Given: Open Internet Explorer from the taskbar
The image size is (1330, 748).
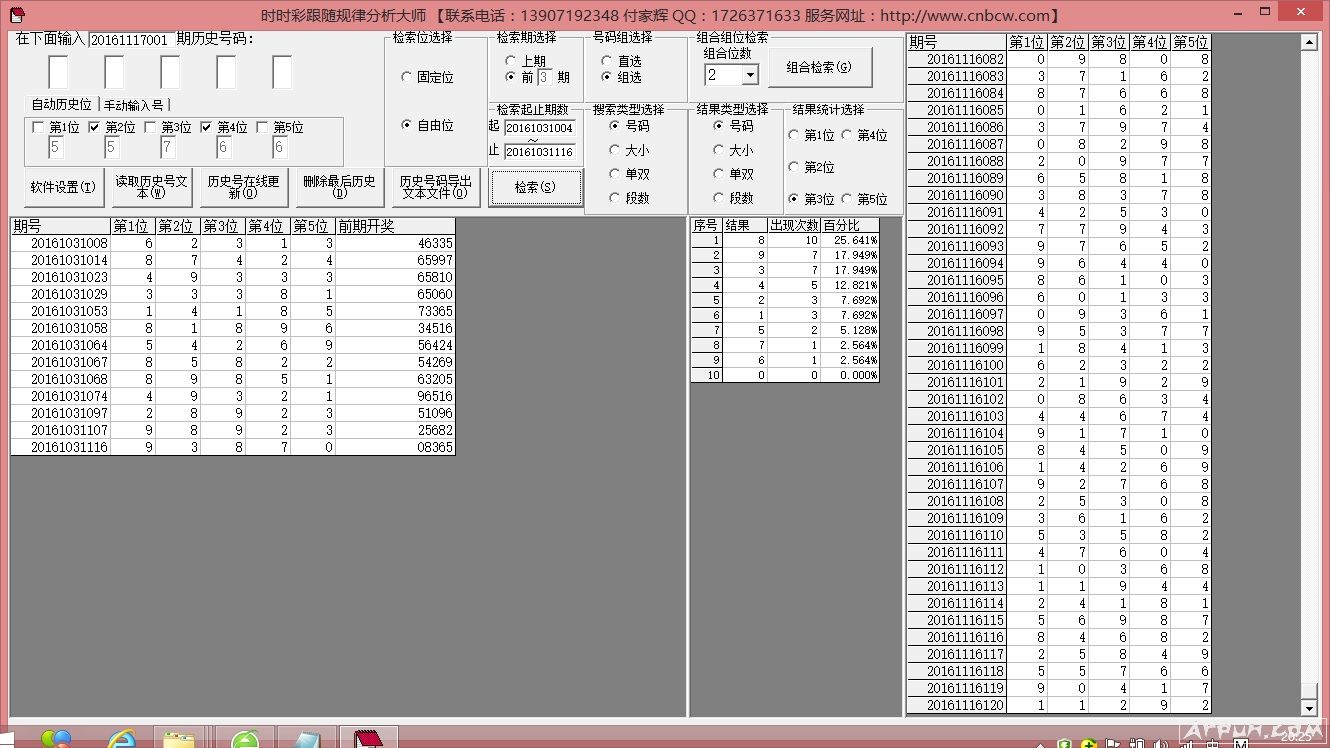Looking at the screenshot, I should (x=122, y=739).
